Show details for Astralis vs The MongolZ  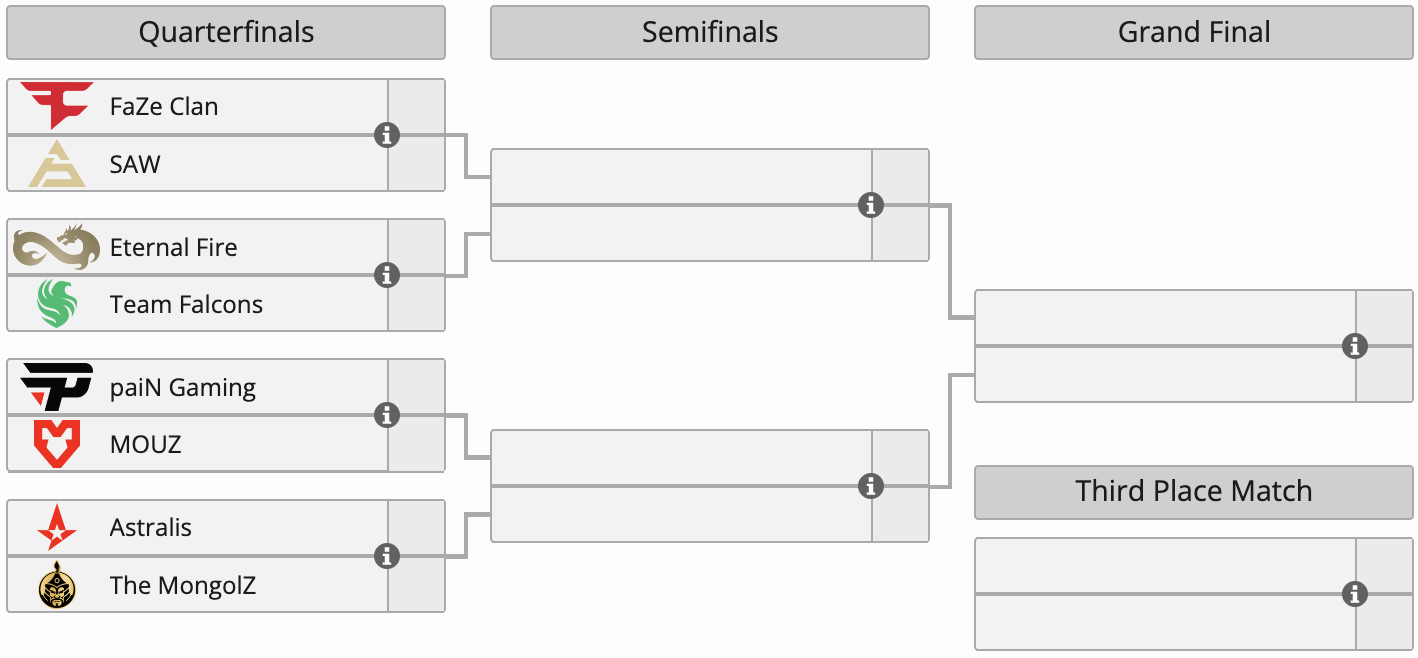(387, 556)
